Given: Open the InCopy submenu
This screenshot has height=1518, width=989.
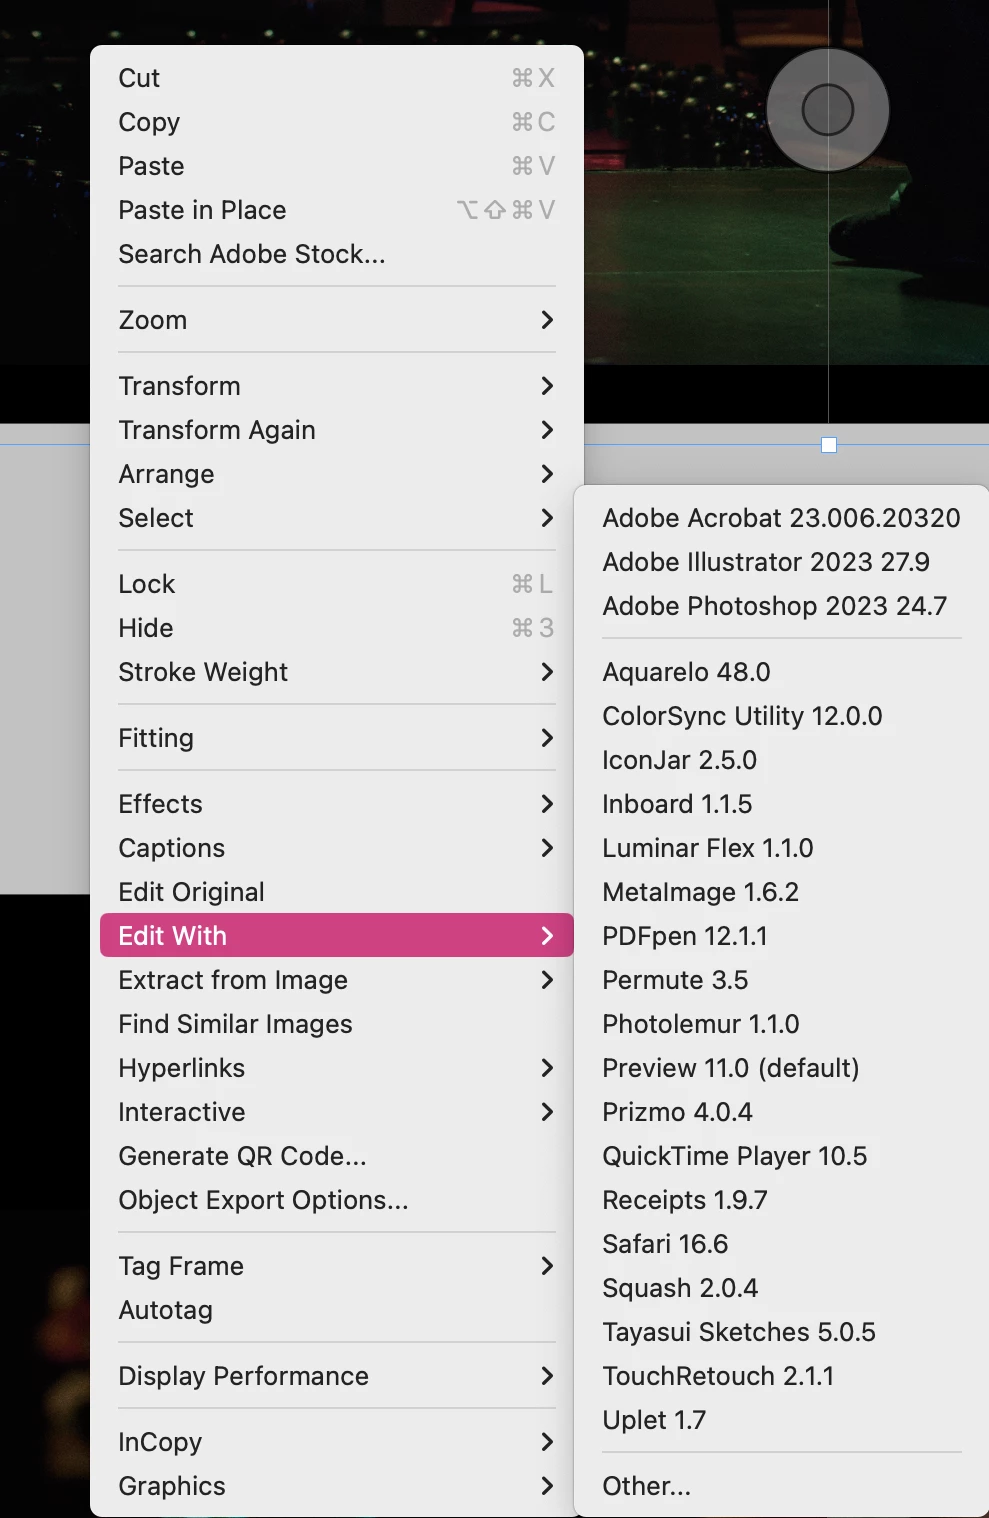Looking at the screenshot, I should pyautogui.click(x=337, y=1442).
